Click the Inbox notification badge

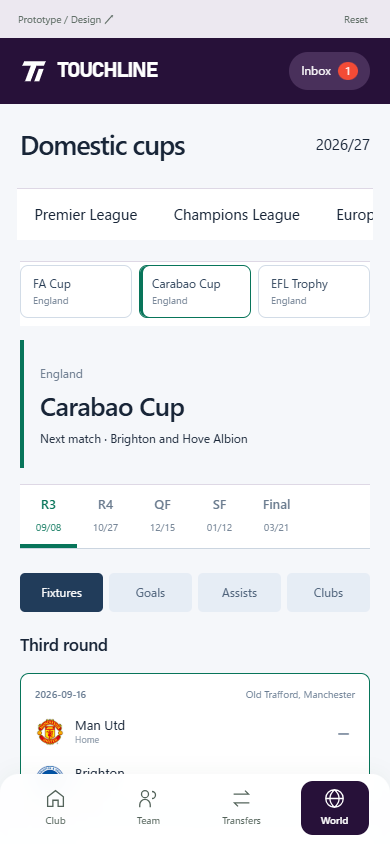[348, 71]
